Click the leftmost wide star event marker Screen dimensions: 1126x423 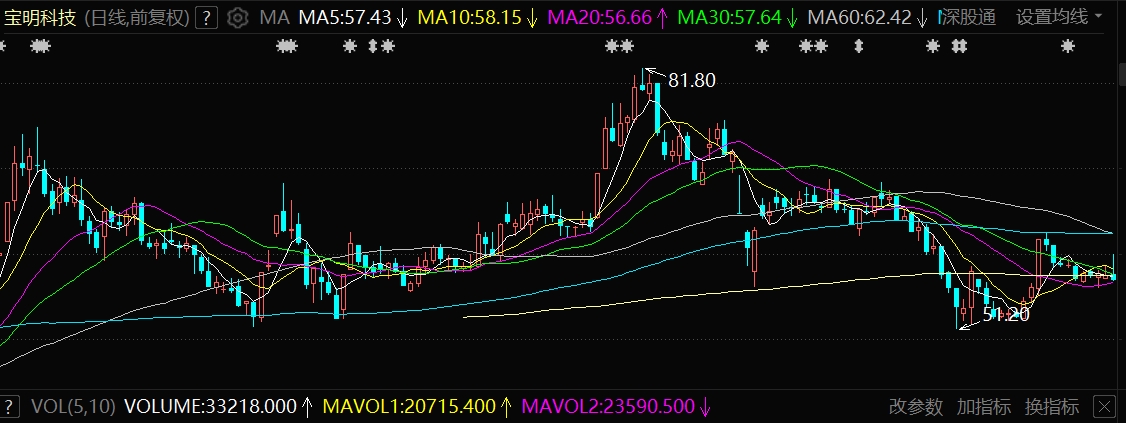(x=41, y=46)
